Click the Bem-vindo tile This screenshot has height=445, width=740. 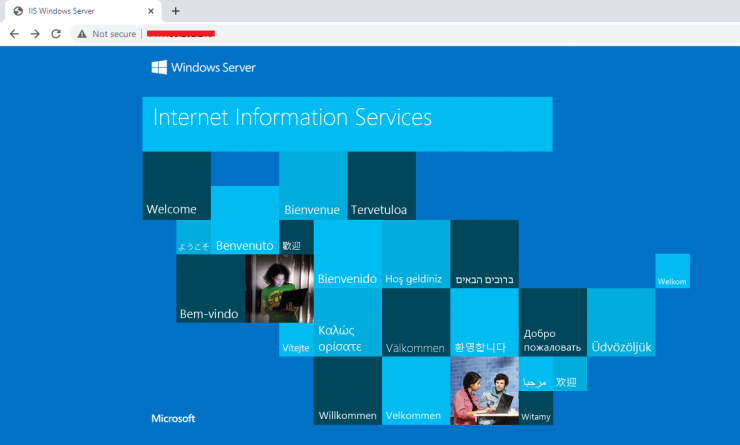coord(211,288)
